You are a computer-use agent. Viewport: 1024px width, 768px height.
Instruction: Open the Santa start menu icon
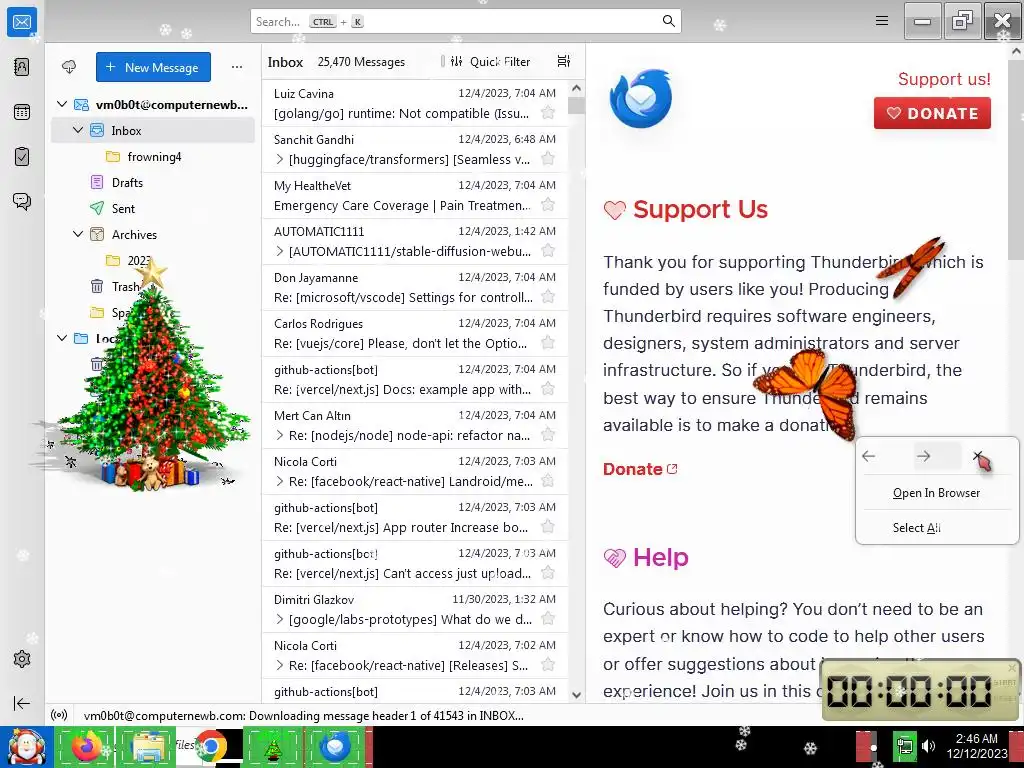click(x=27, y=746)
